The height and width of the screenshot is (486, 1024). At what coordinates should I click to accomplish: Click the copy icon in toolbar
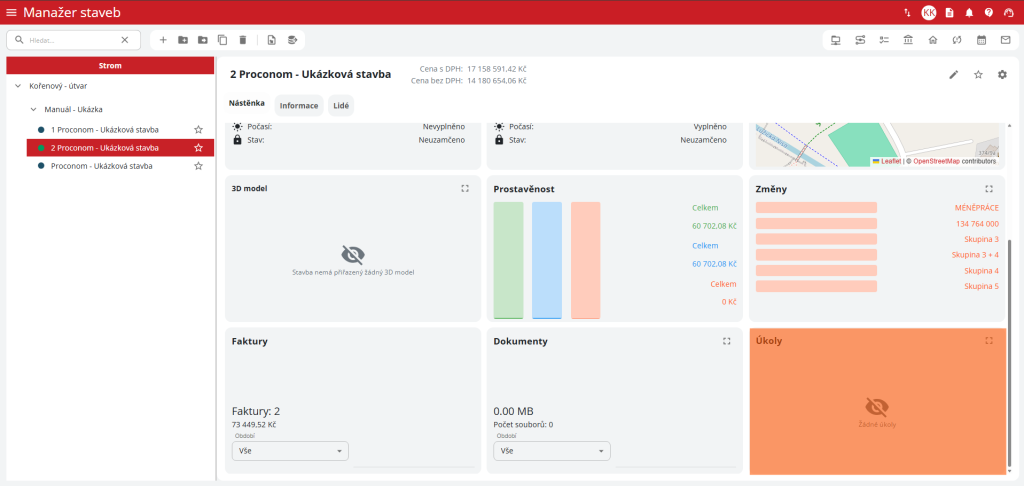[222, 40]
